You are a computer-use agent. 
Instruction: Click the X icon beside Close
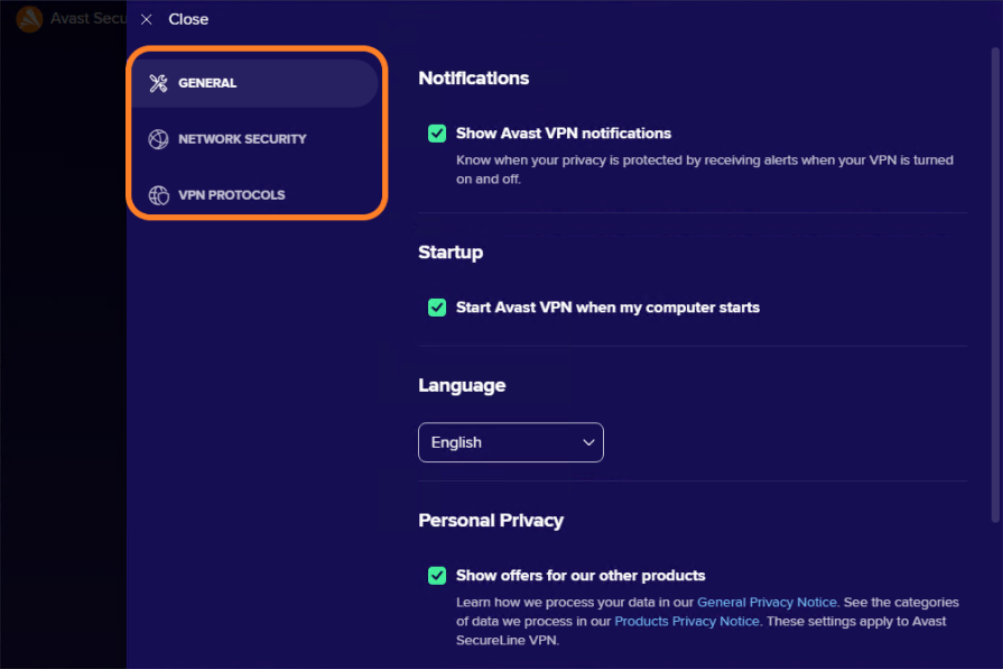(146, 20)
